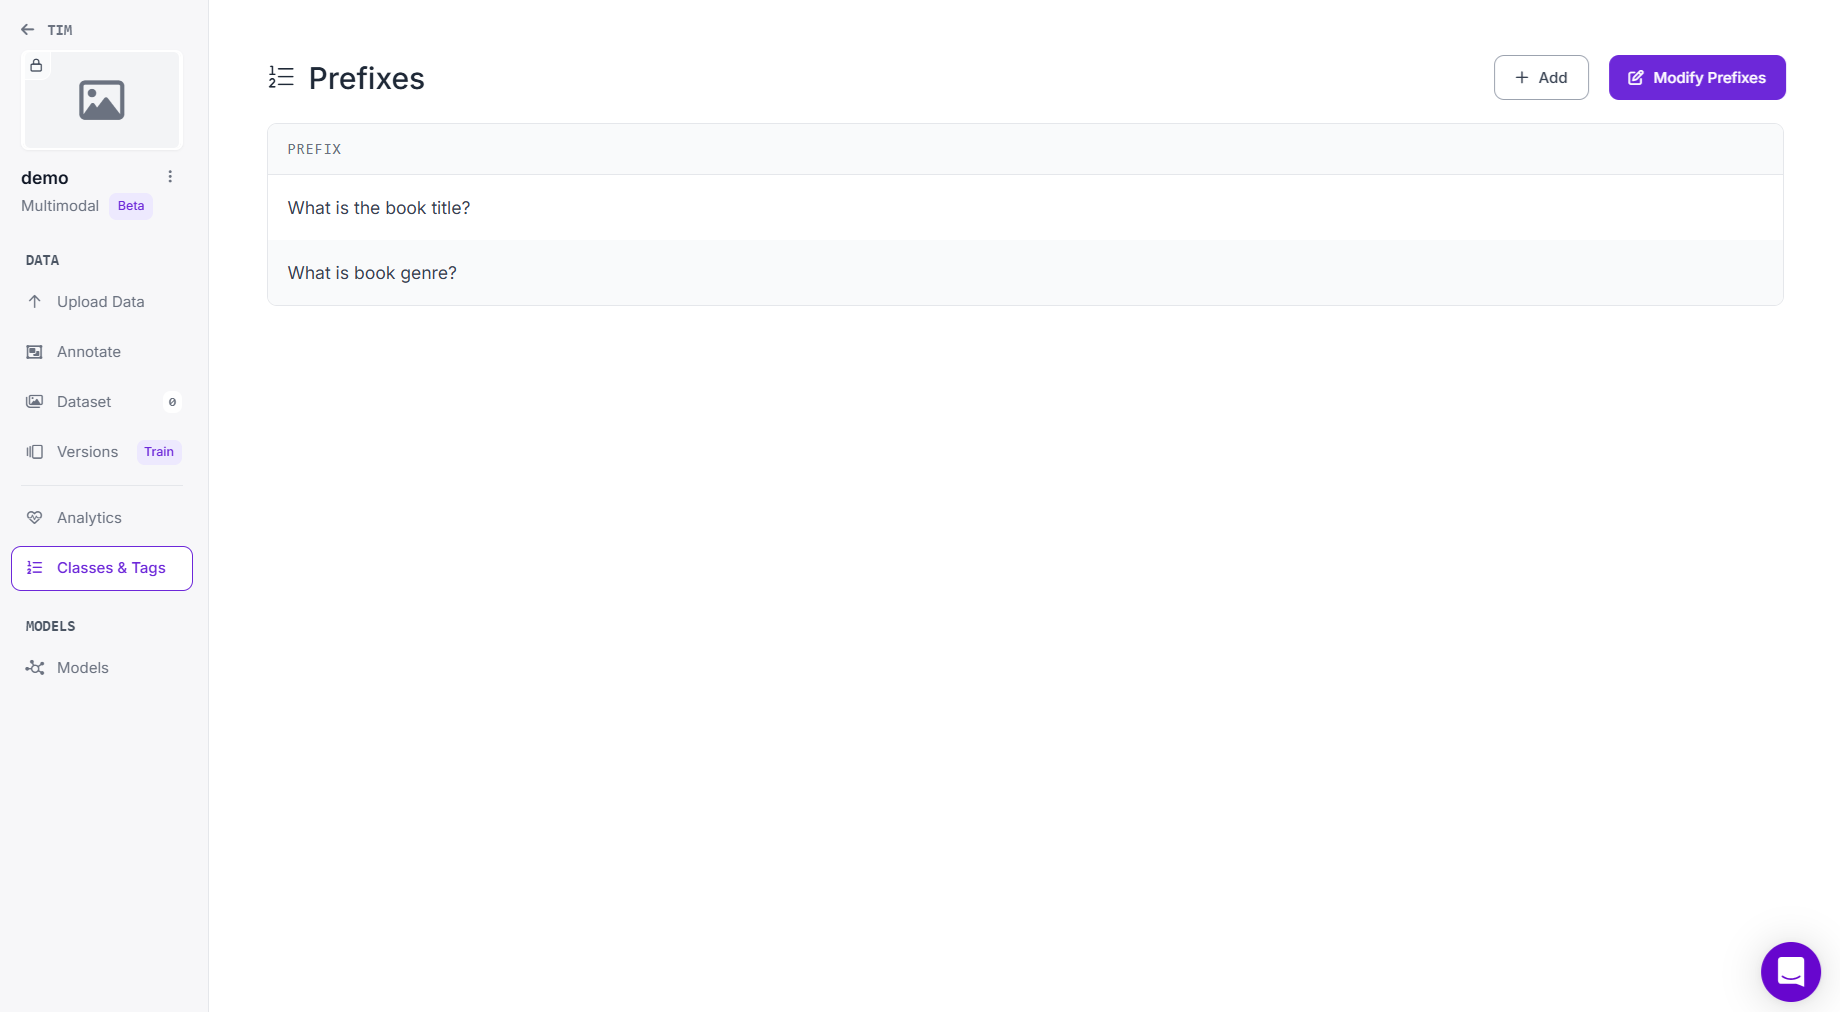Click the demo project name
Image resolution: width=1840 pixels, height=1012 pixels.
pos(45,178)
